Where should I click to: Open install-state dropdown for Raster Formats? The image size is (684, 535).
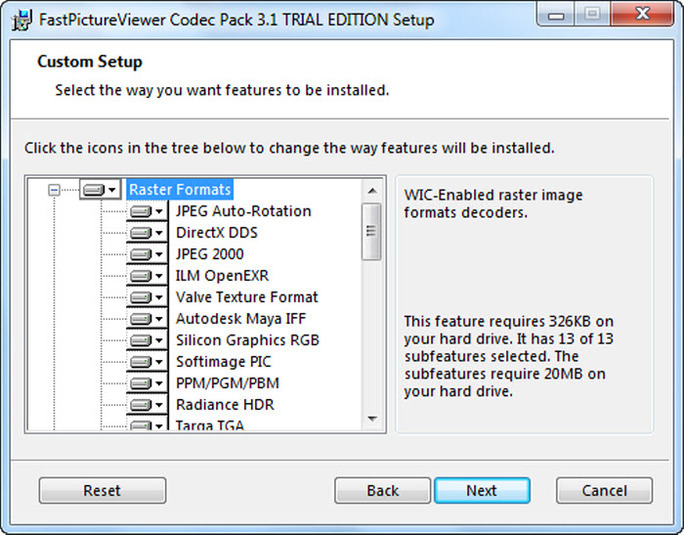[x=100, y=190]
